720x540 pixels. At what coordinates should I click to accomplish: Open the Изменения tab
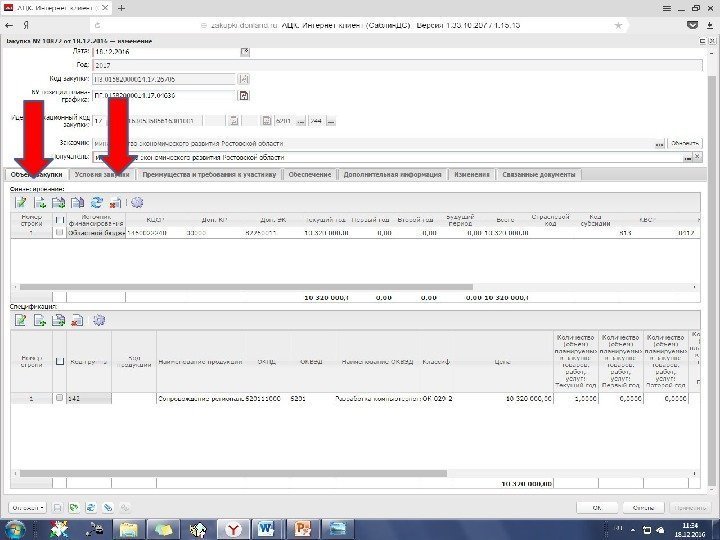pos(472,174)
